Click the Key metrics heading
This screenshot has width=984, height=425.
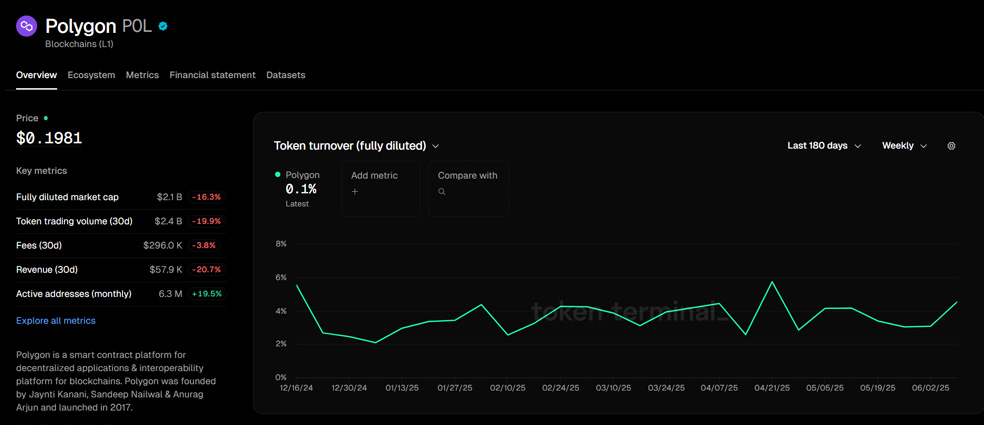[41, 171]
